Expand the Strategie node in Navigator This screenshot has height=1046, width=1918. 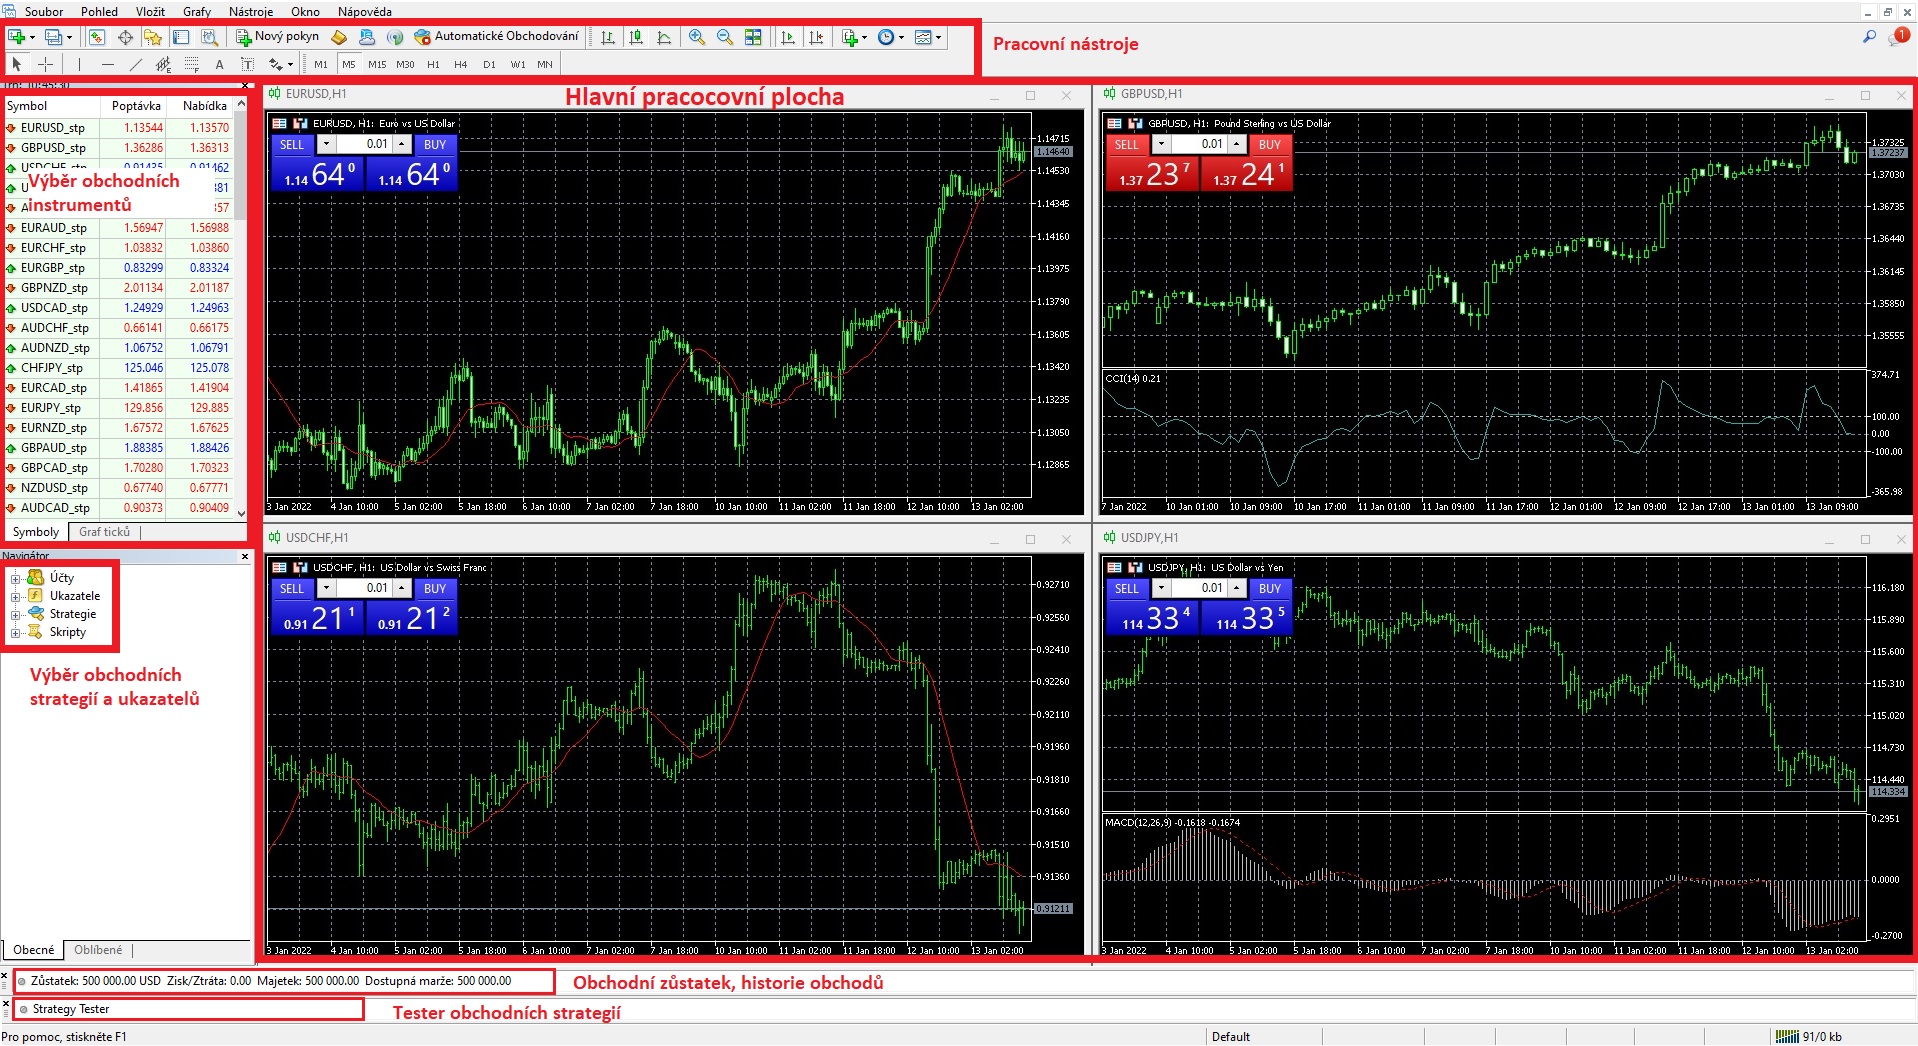(x=15, y=614)
